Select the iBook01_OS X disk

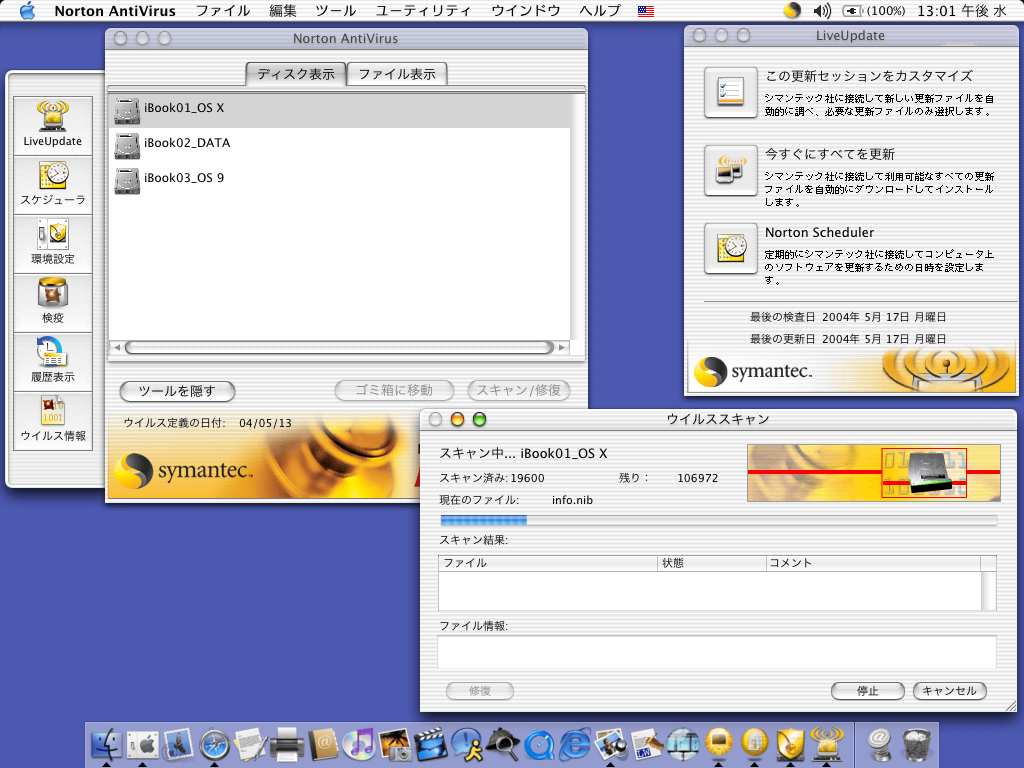click(340, 109)
